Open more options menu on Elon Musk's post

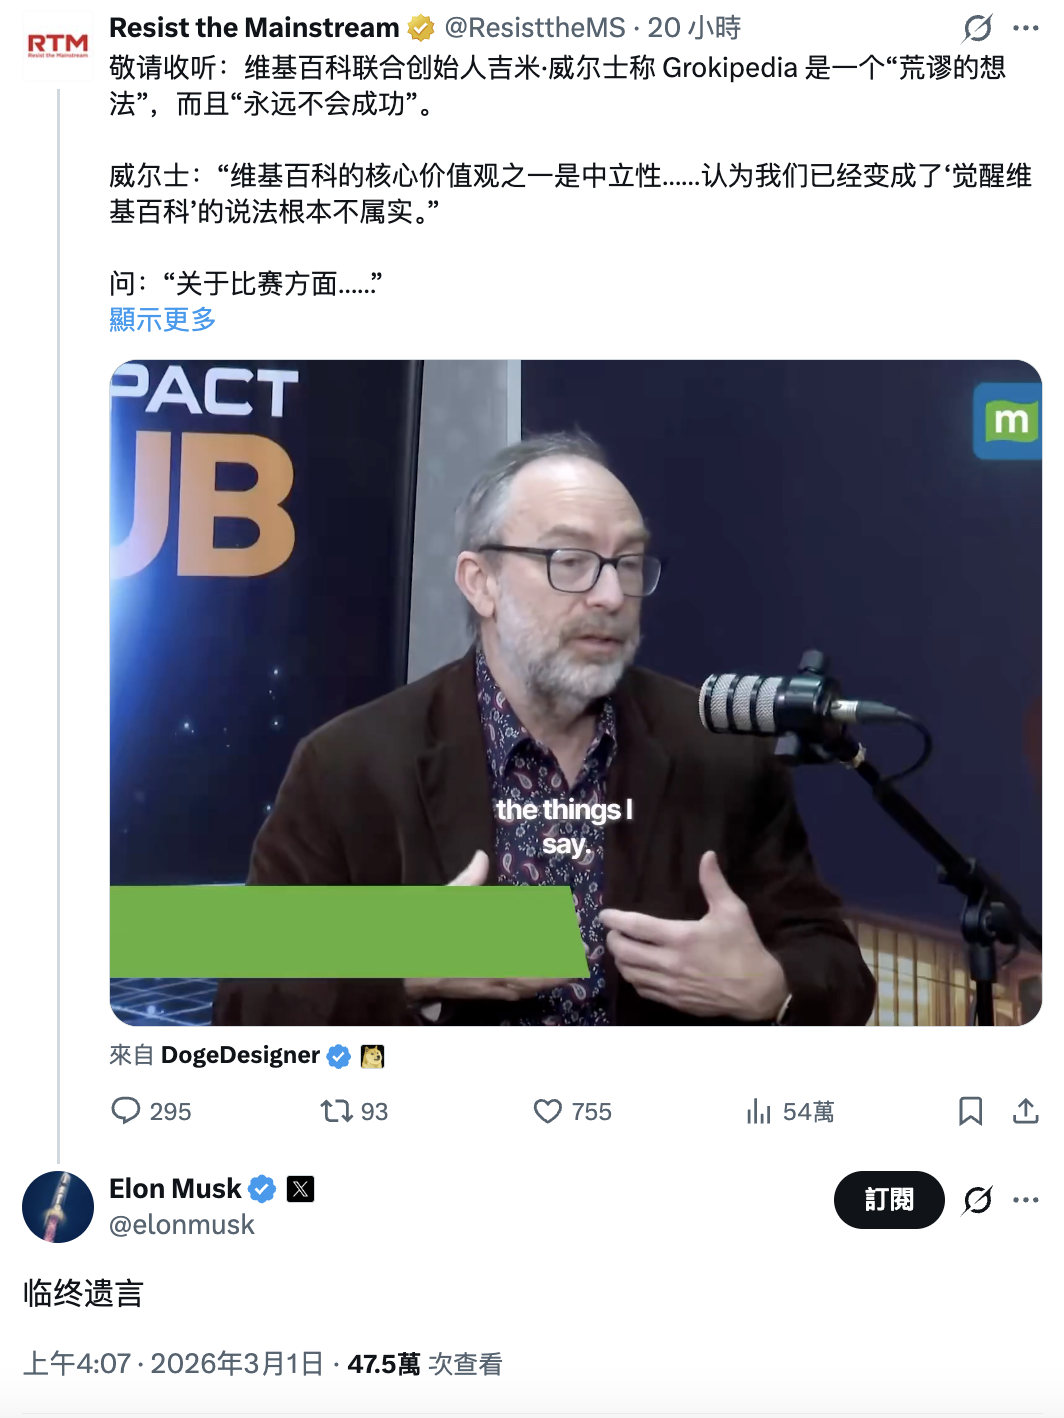[x=1026, y=1200]
